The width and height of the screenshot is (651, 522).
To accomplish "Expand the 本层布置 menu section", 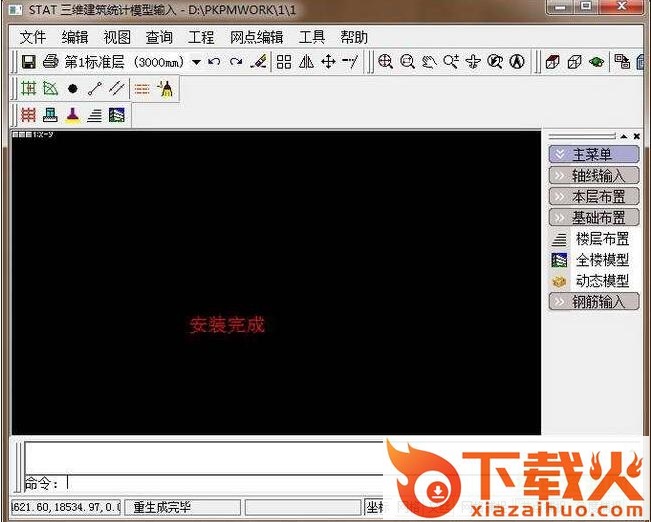I will [x=594, y=196].
